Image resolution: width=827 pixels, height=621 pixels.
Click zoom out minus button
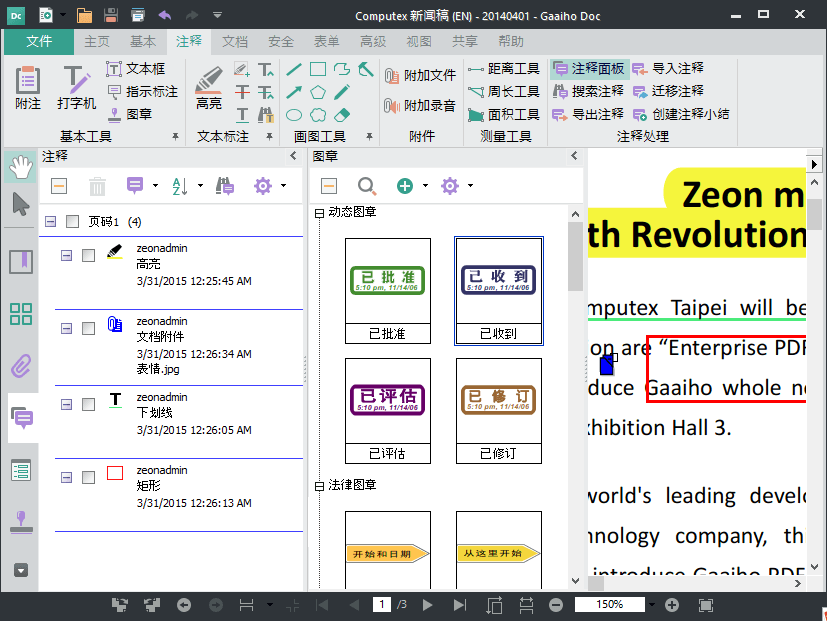(x=556, y=605)
